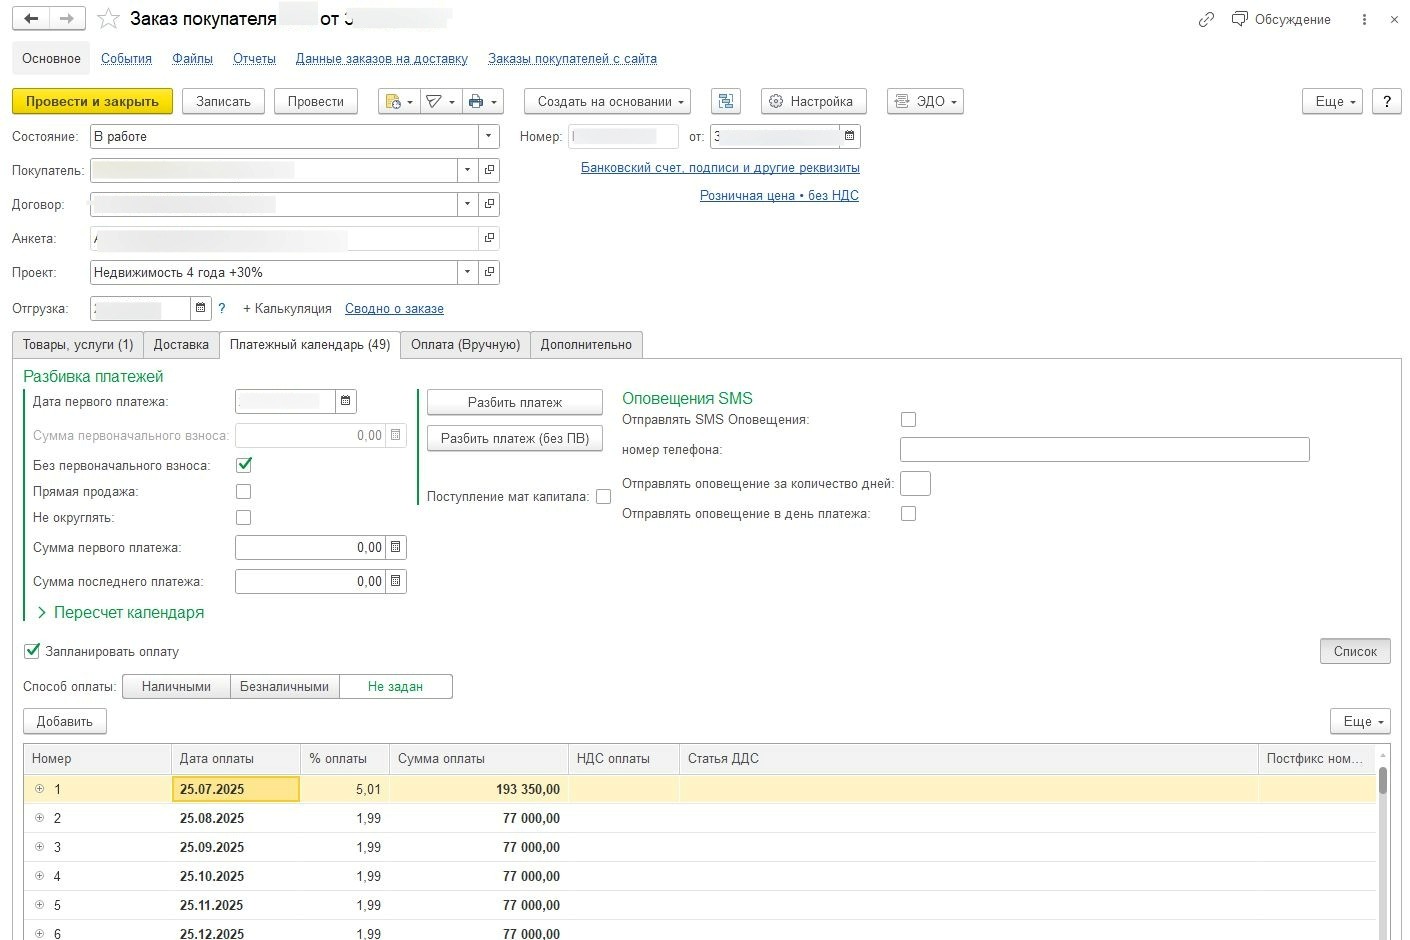This screenshot has width=1410, height=940.
Task: Open the 'Оплата (Вручную)' tab
Action: tap(465, 344)
